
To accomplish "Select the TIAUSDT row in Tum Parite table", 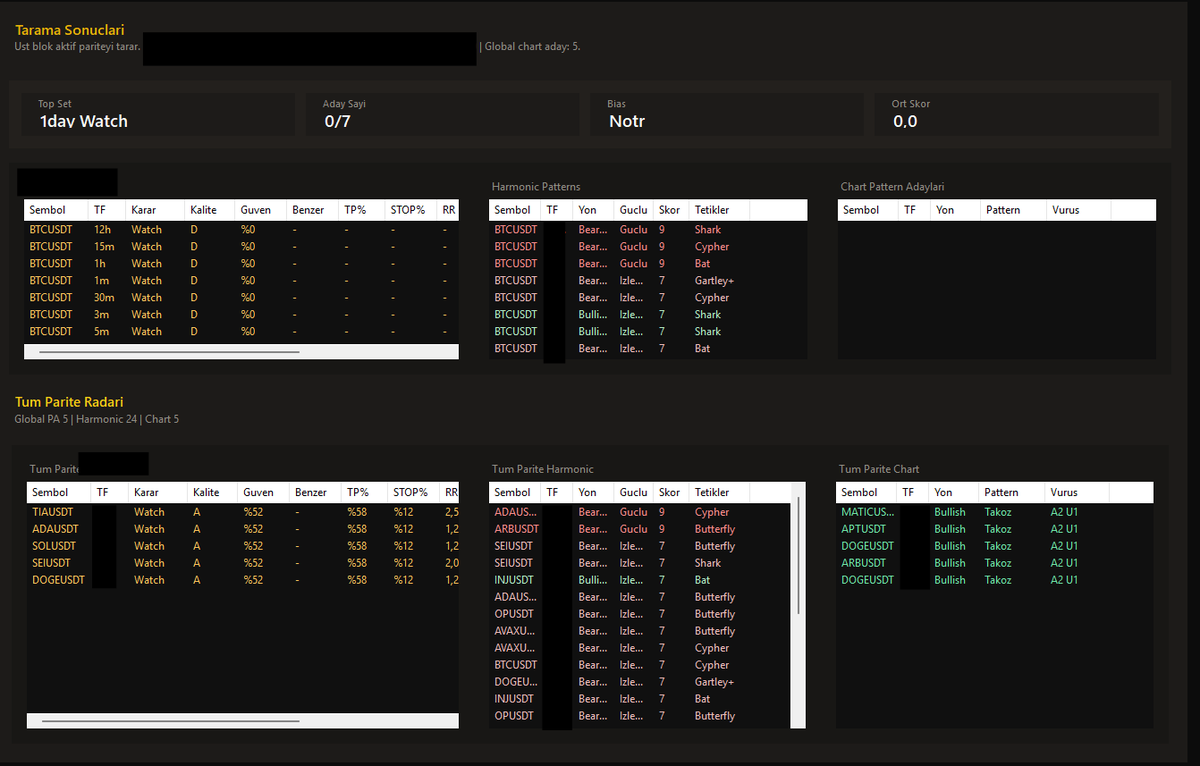I will [x=241, y=511].
